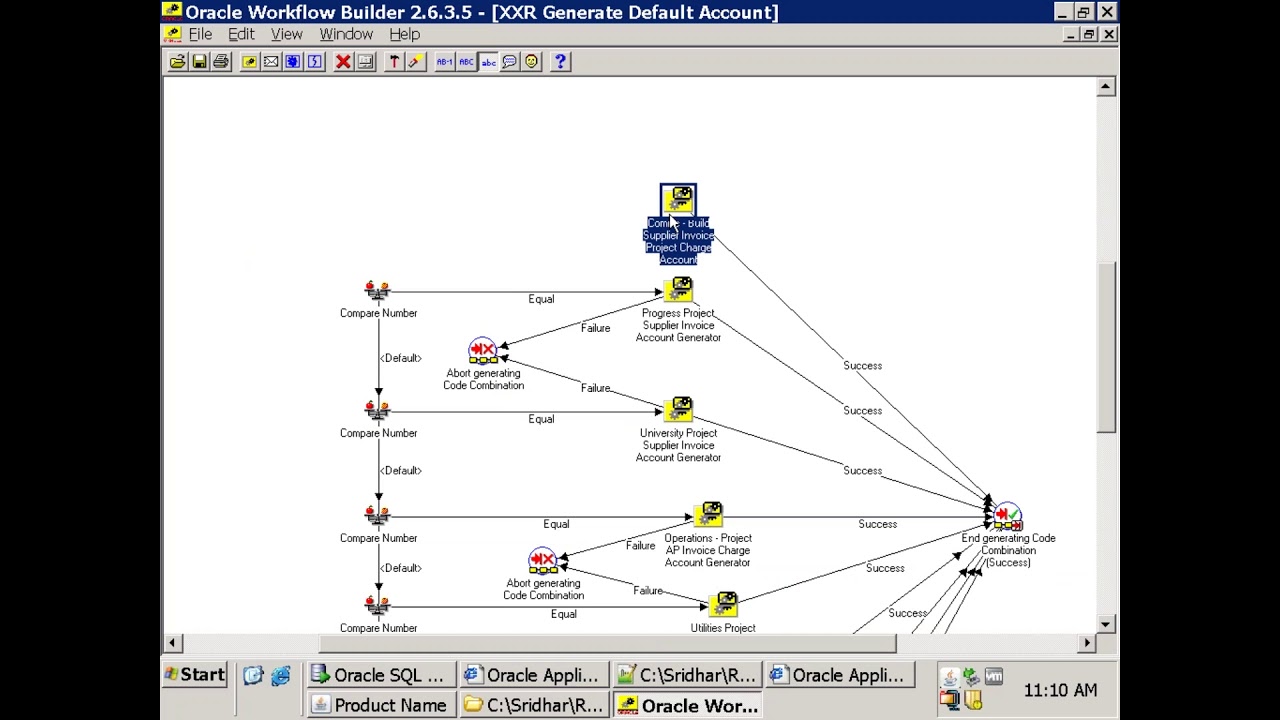The height and width of the screenshot is (720, 1280).
Task: Click the Save diskette toolbar icon
Action: [x=199, y=62]
